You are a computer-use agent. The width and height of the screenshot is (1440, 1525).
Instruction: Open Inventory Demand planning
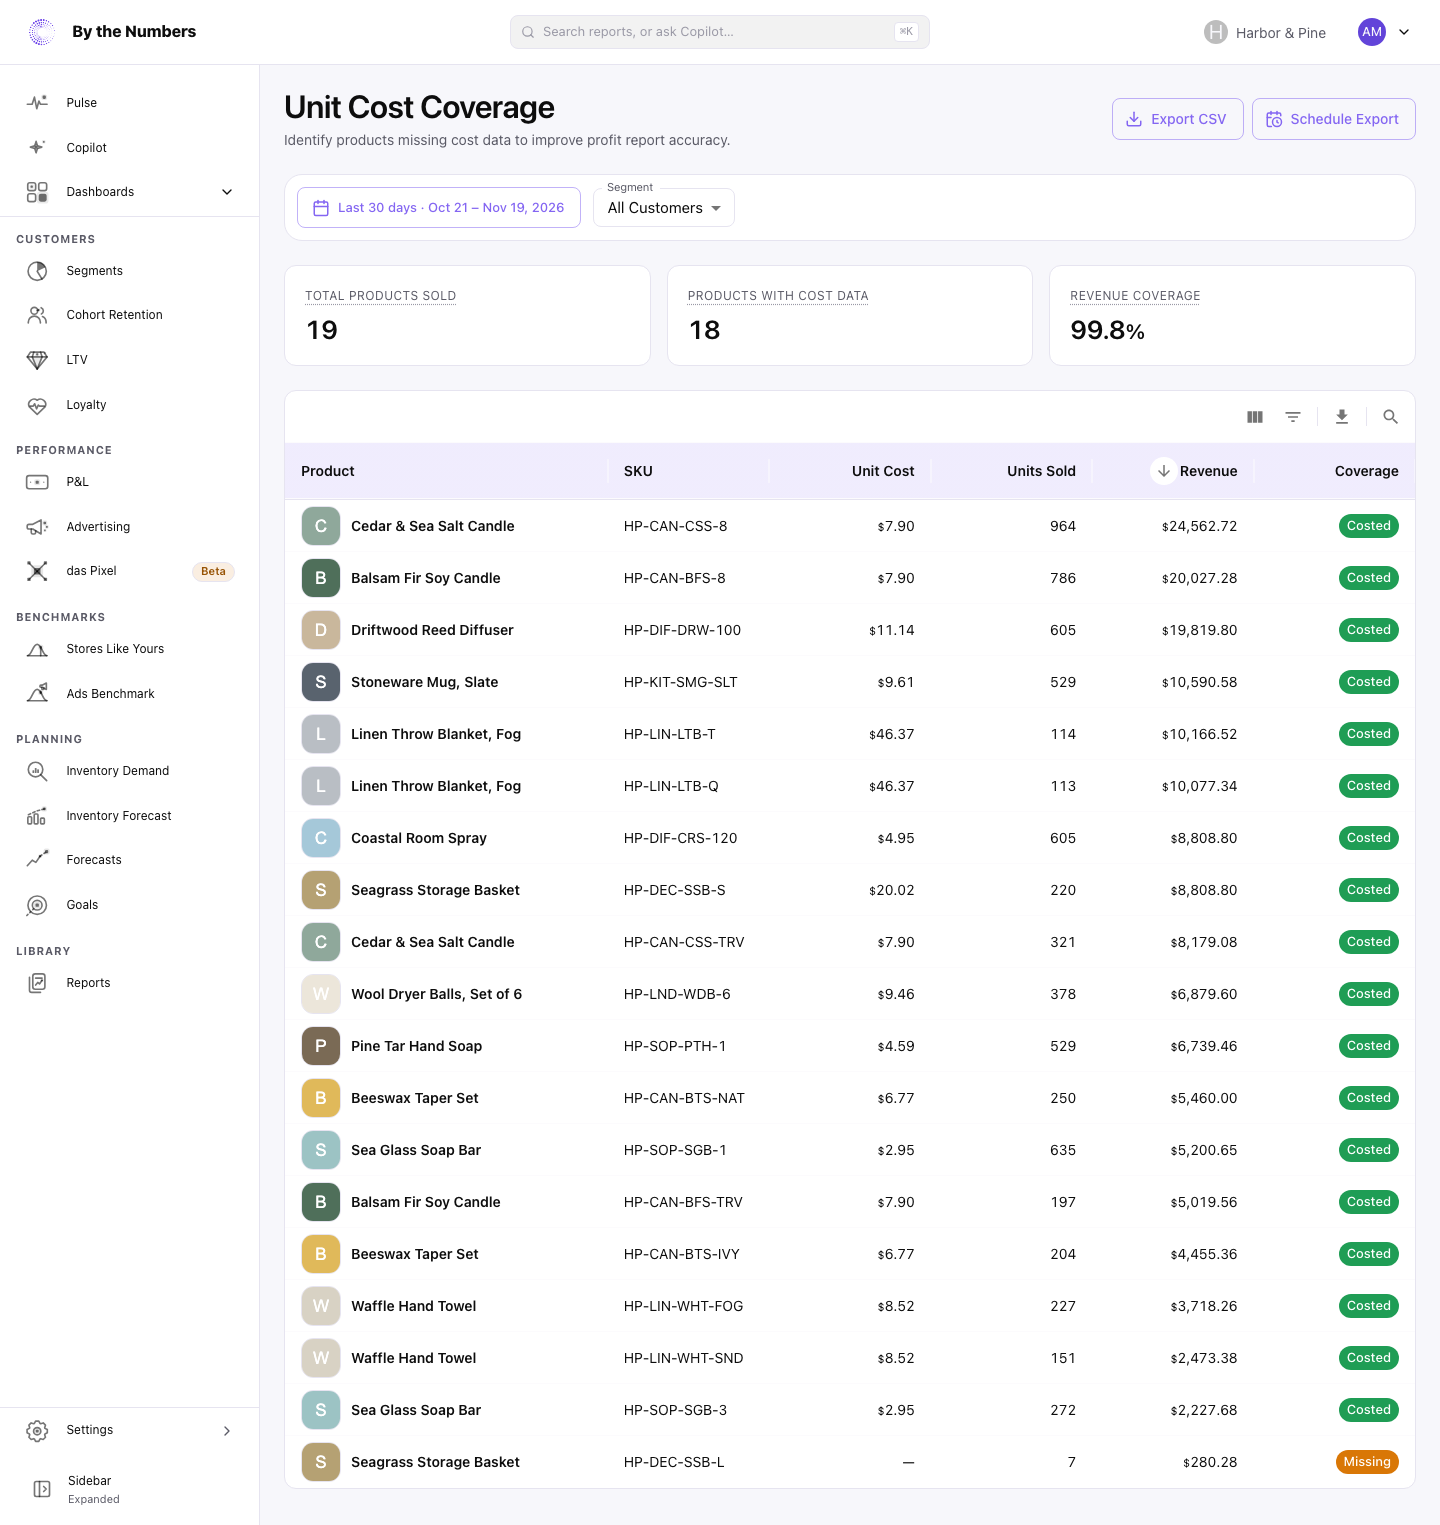pos(130,771)
